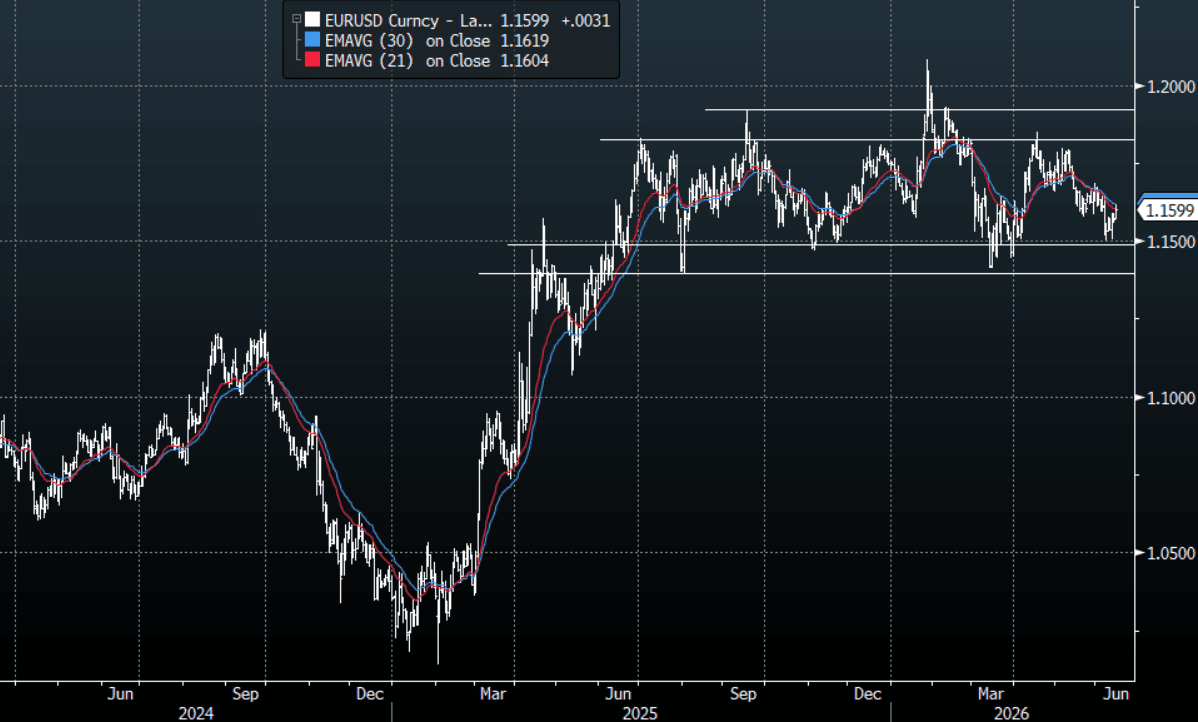This screenshot has height=722, width=1198.
Task: Click the 2024 year label on time axis
Action: [196, 714]
